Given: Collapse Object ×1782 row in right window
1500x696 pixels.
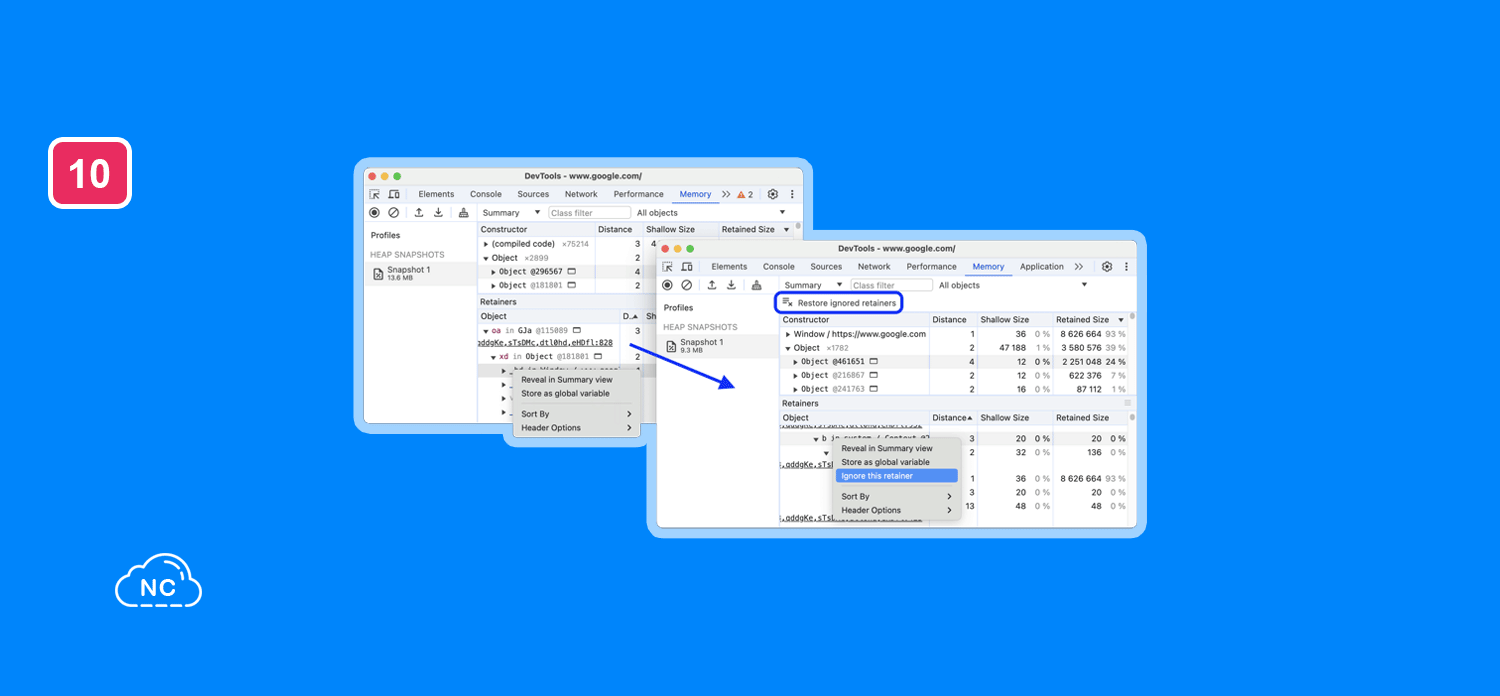Looking at the screenshot, I should point(788,348).
